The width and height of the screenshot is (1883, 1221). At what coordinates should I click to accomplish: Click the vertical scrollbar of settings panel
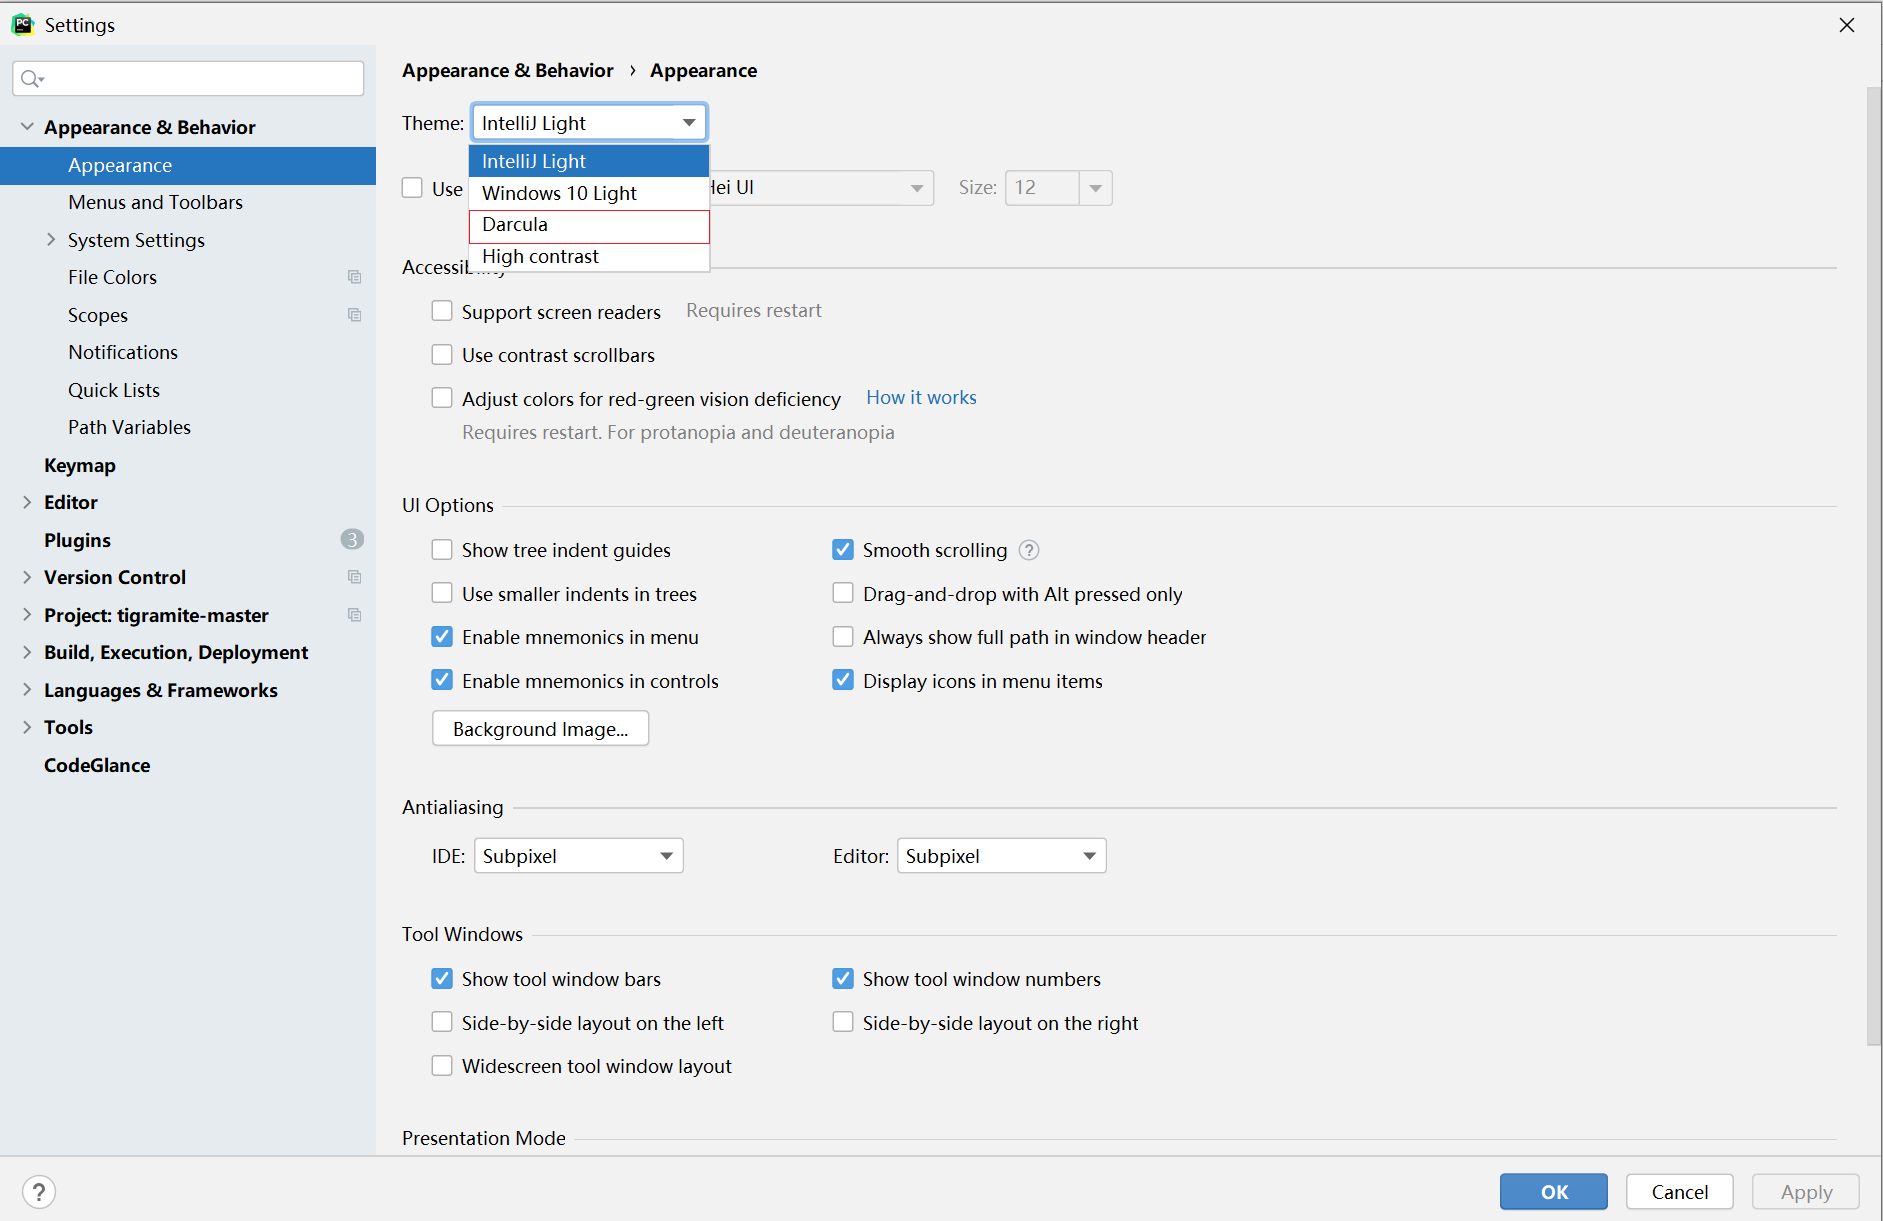click(1874, 566)
